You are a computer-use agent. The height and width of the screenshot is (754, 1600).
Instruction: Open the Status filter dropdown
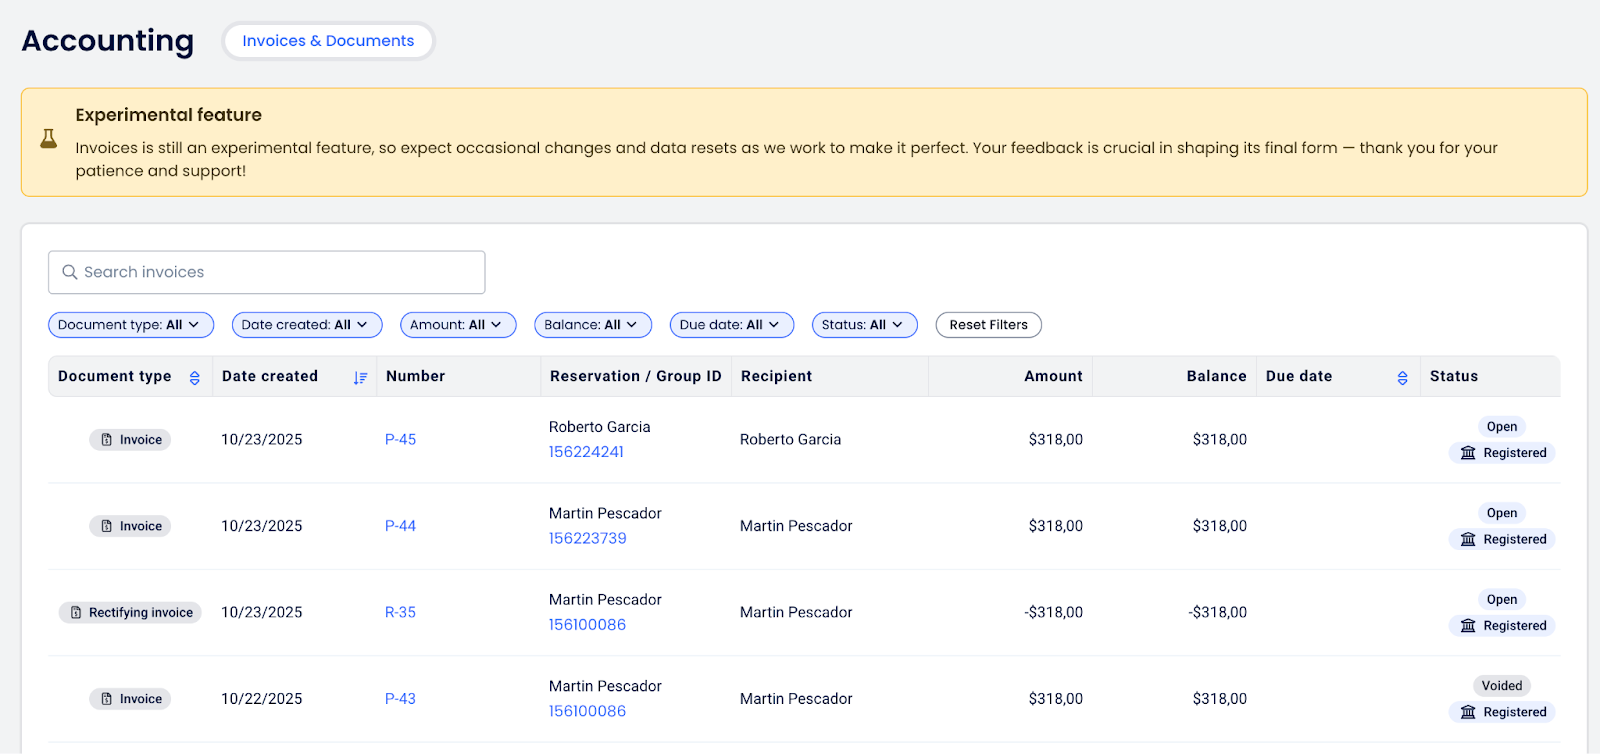click(x=864, y=325)
